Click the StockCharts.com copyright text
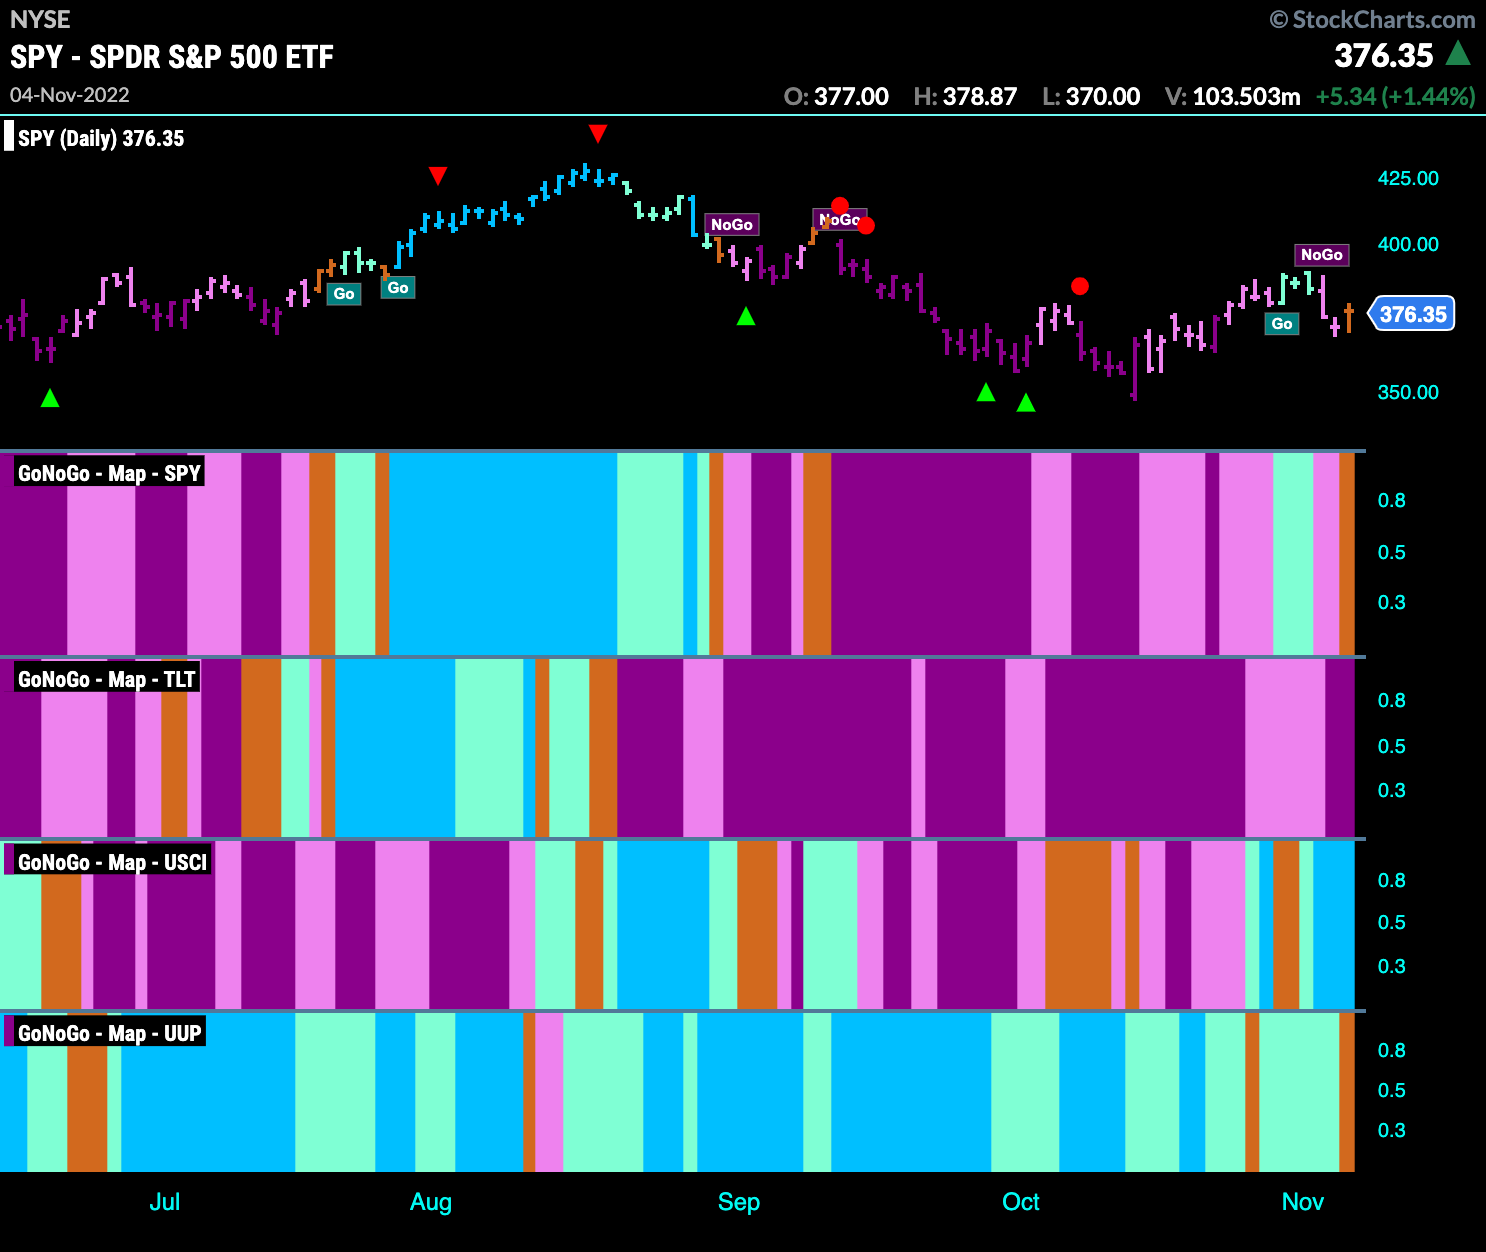The width and height of the screenshot is (1486, 1252). click(x=1372, y=19)
